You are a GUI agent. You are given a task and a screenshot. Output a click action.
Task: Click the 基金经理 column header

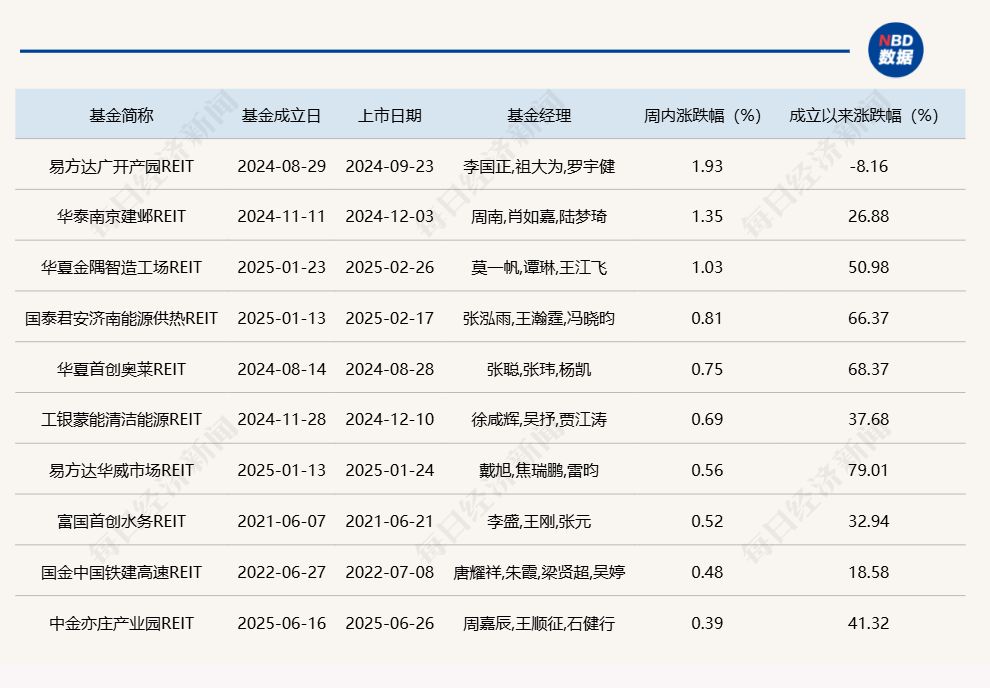(x=539, y=115)
